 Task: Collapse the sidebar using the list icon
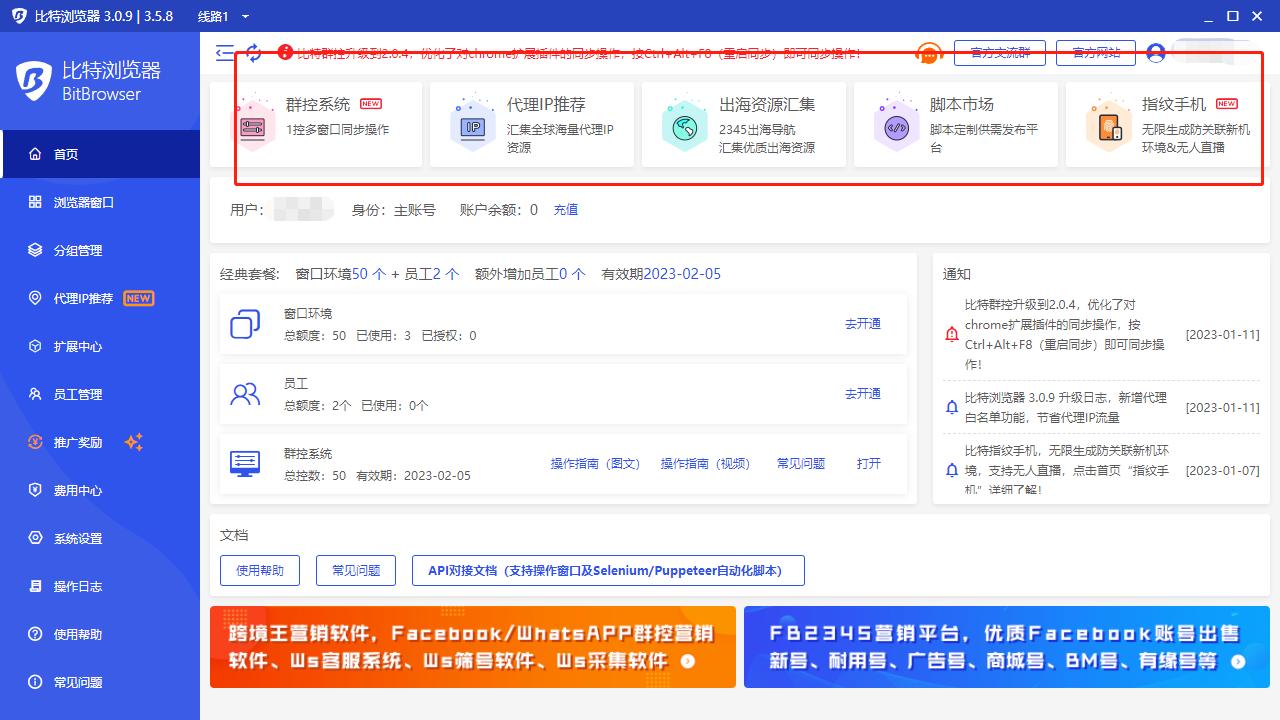coord(225,54)
